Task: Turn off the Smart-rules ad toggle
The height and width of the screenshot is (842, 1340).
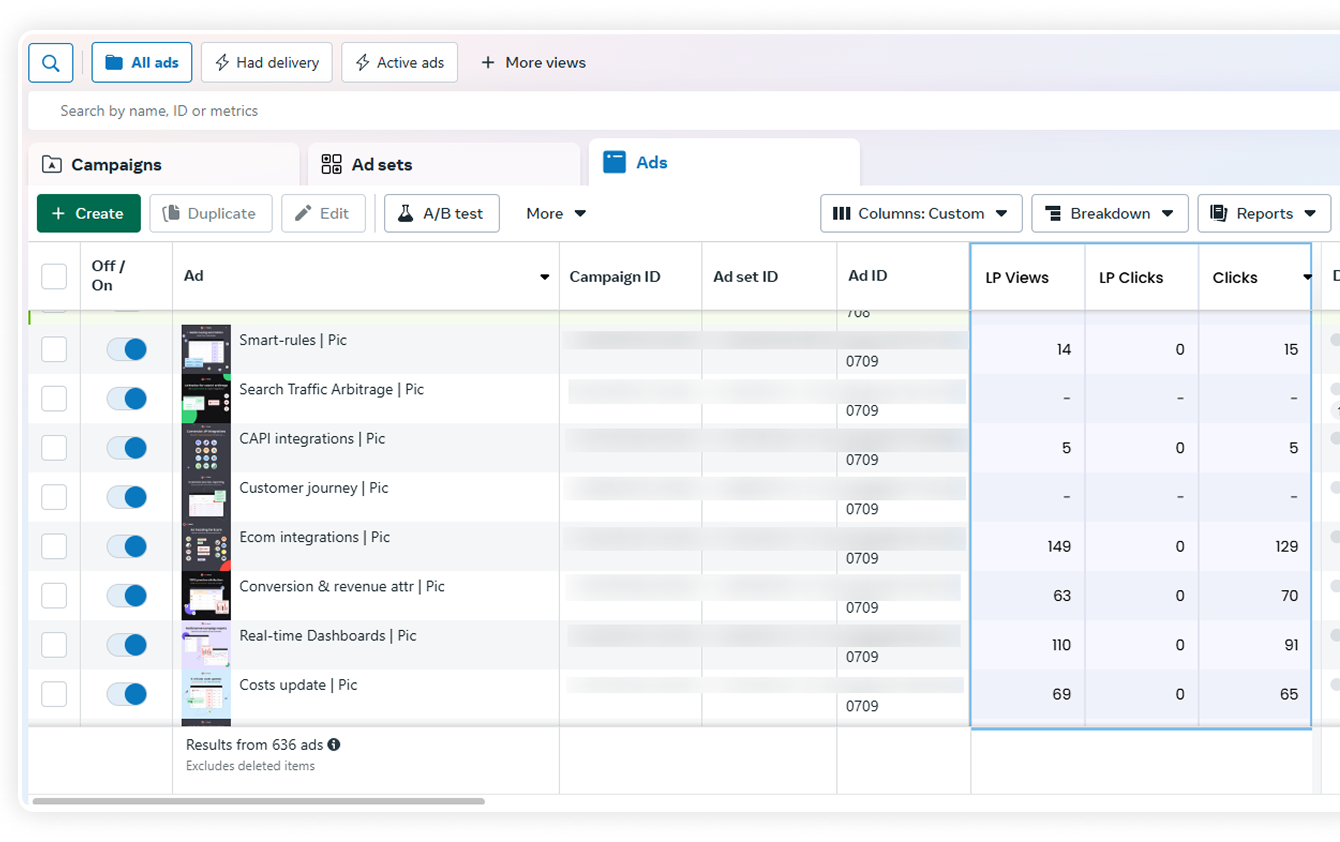Action: point(127,349)
